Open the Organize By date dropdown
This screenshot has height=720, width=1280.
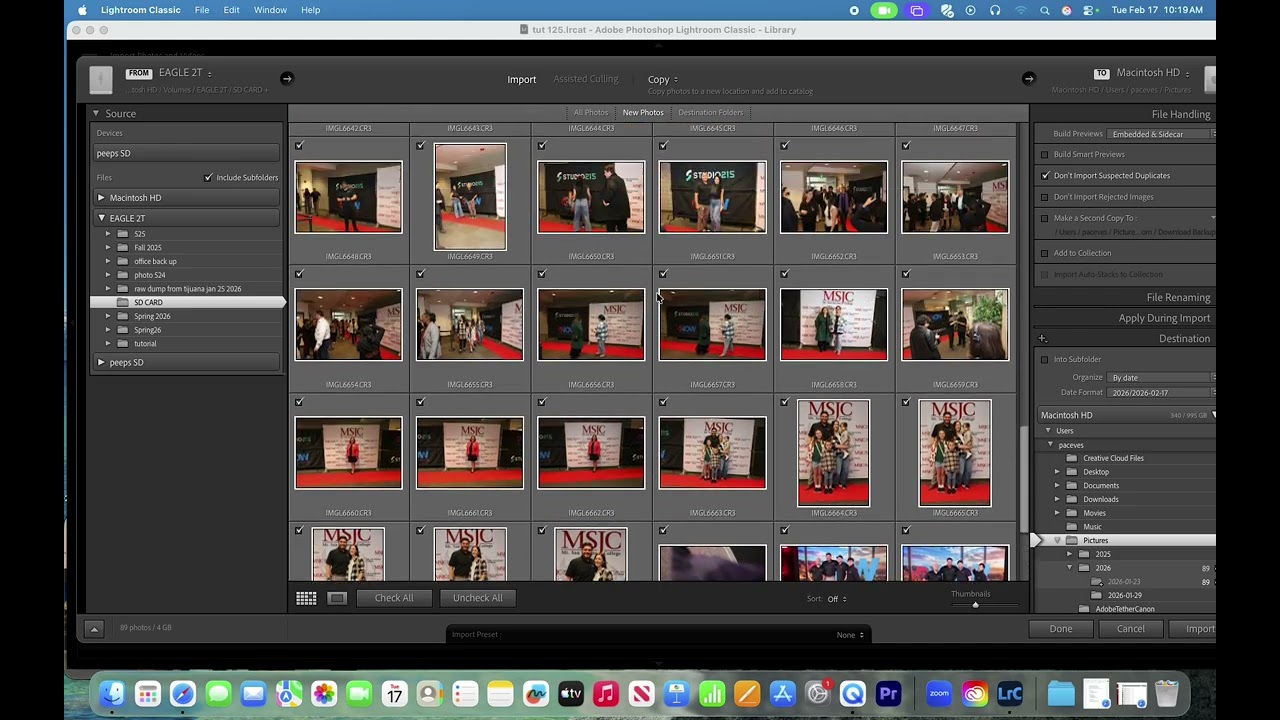[1162, 378]
